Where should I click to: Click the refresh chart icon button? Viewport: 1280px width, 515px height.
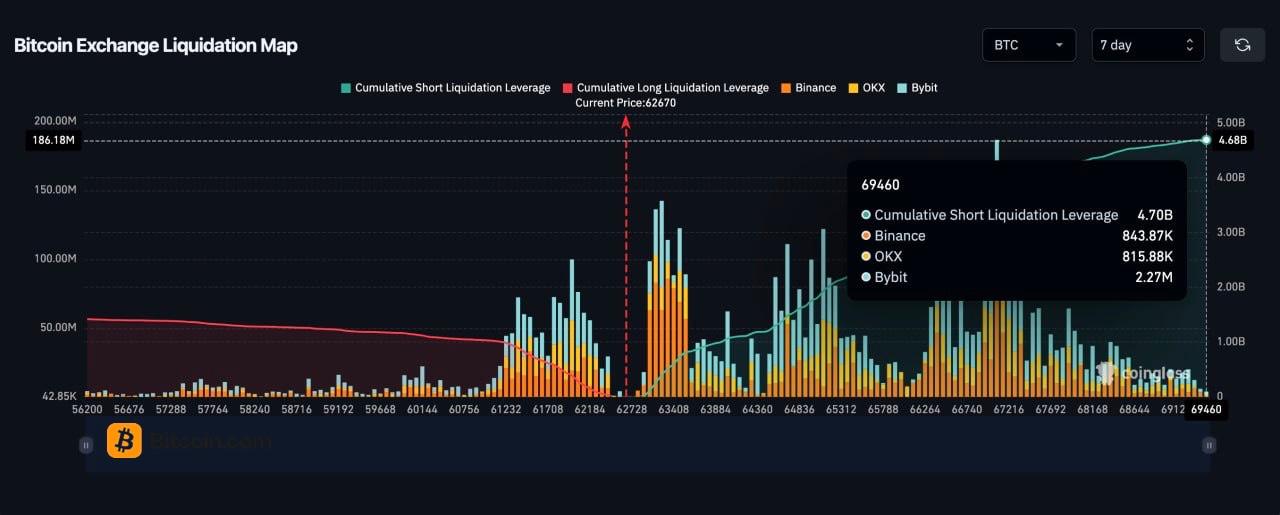(x=1242, y=45)
